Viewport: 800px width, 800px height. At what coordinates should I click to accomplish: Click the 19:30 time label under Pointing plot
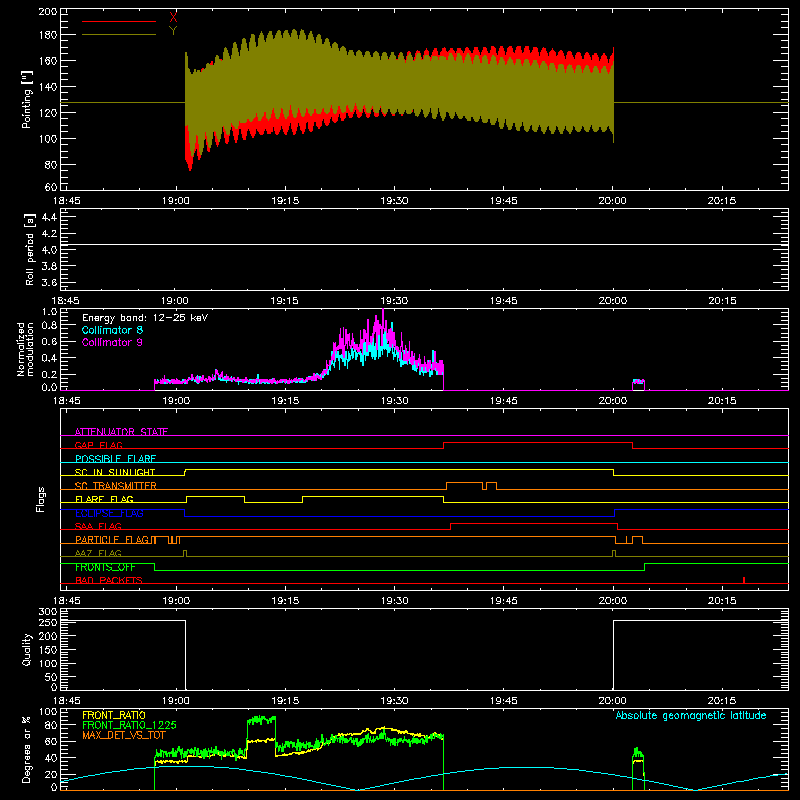(x=394, y=201)
